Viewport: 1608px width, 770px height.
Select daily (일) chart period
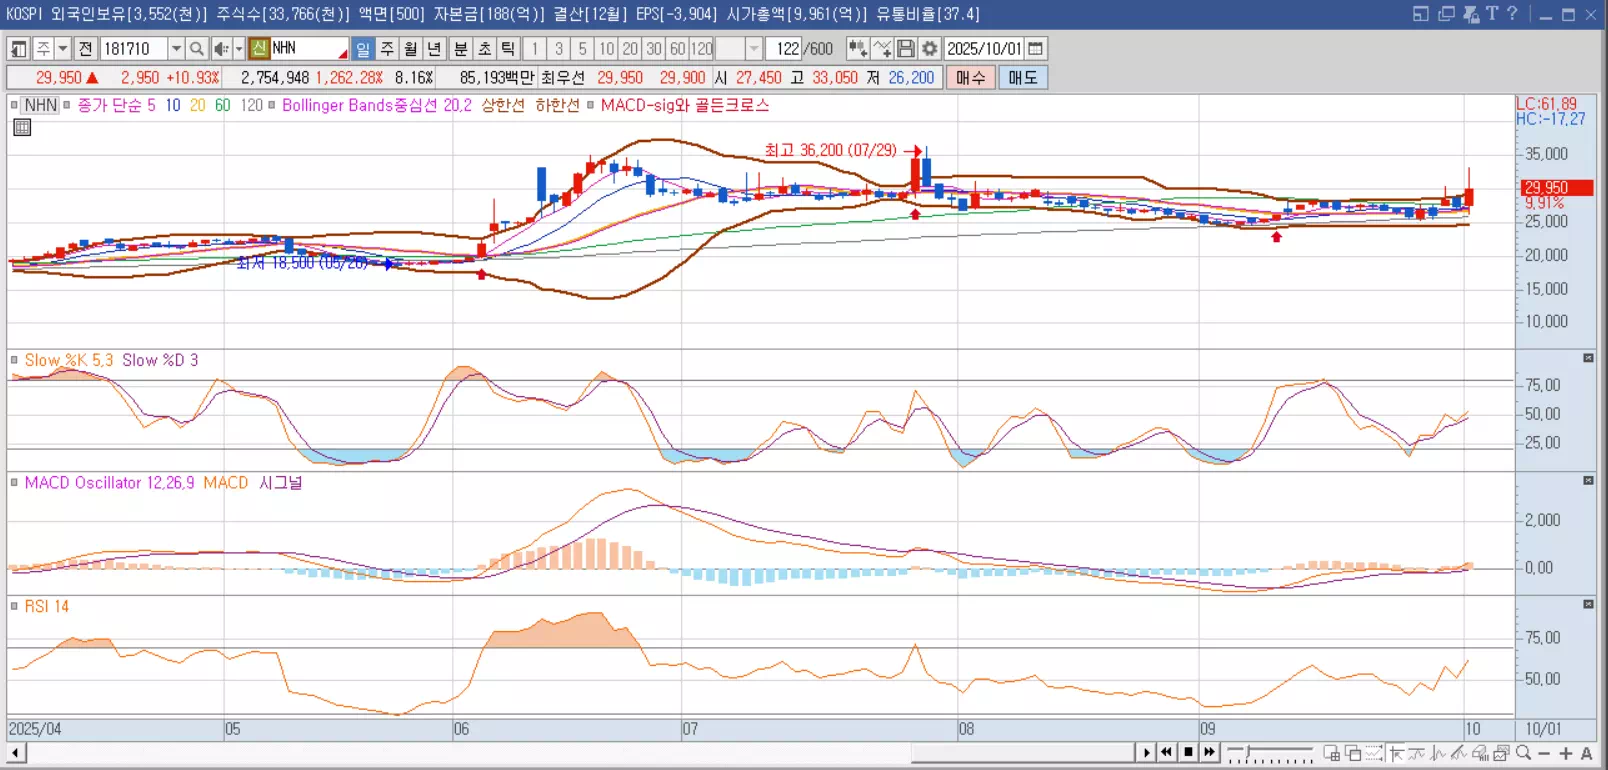pos(362,48)
